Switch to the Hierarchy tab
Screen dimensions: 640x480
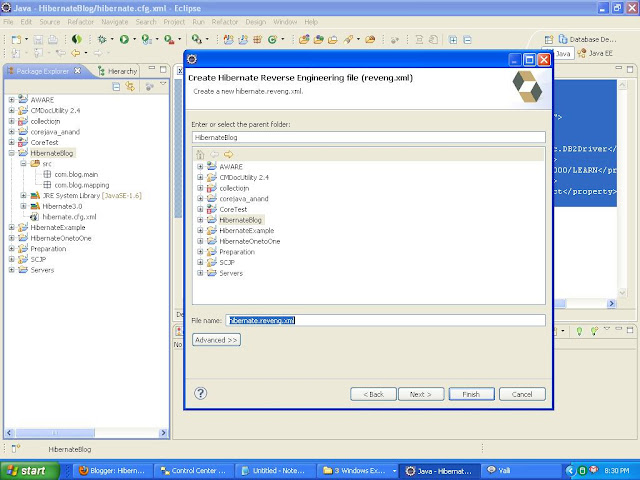118,71
